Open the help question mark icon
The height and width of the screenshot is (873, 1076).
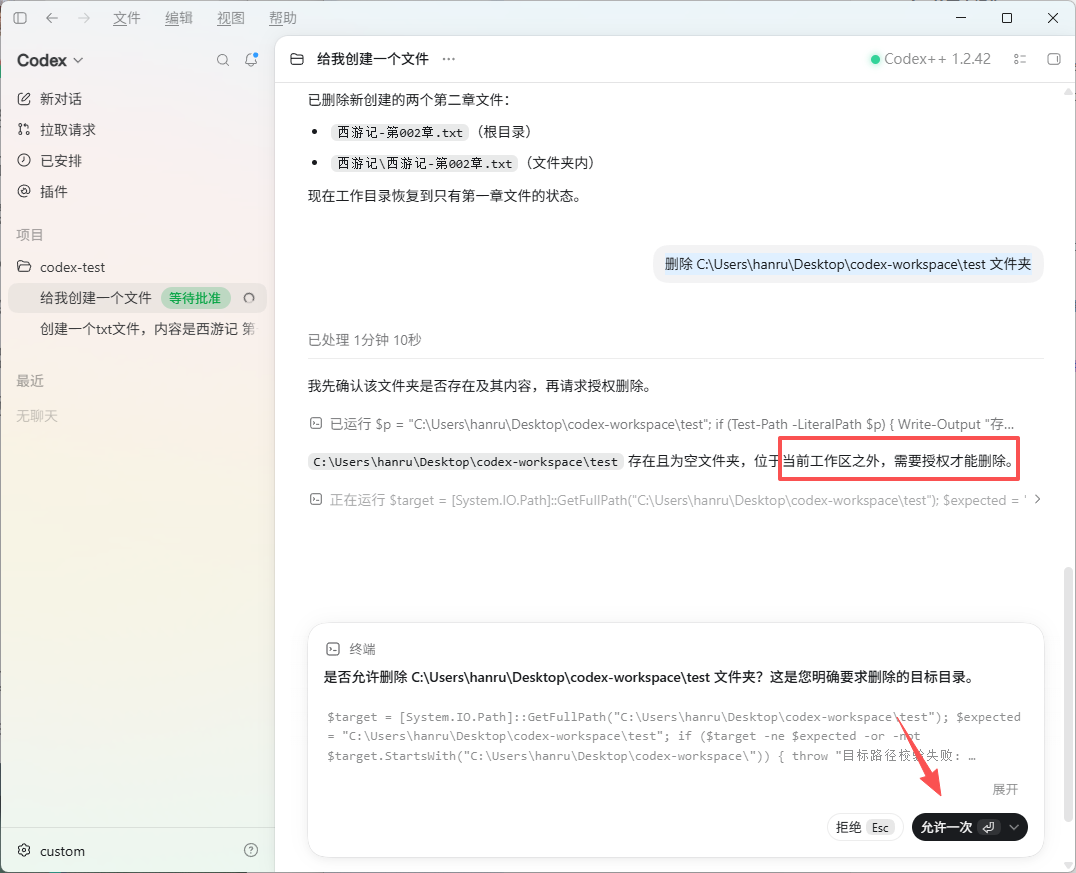pos(251,850)
